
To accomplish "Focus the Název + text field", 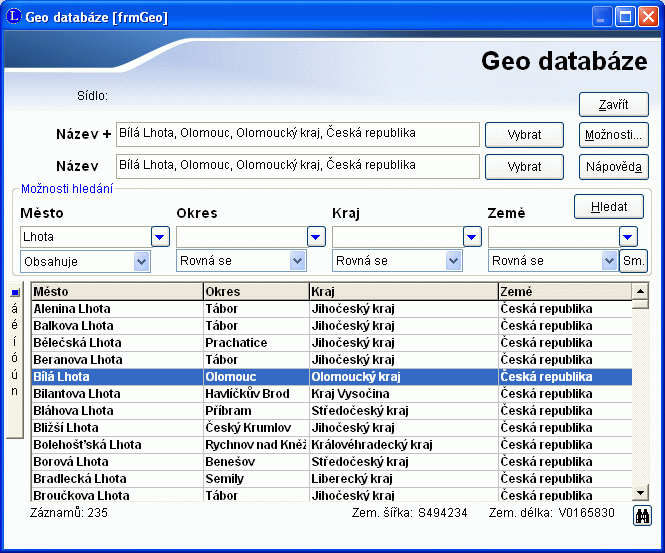I will [x=298, y=134].
